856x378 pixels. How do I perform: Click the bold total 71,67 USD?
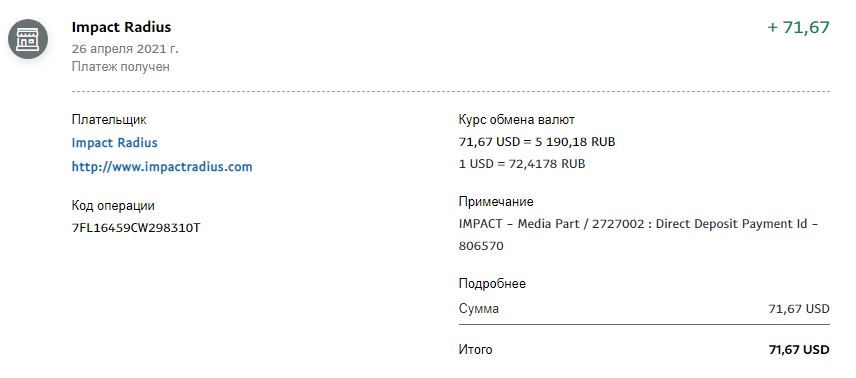point(799,350)
